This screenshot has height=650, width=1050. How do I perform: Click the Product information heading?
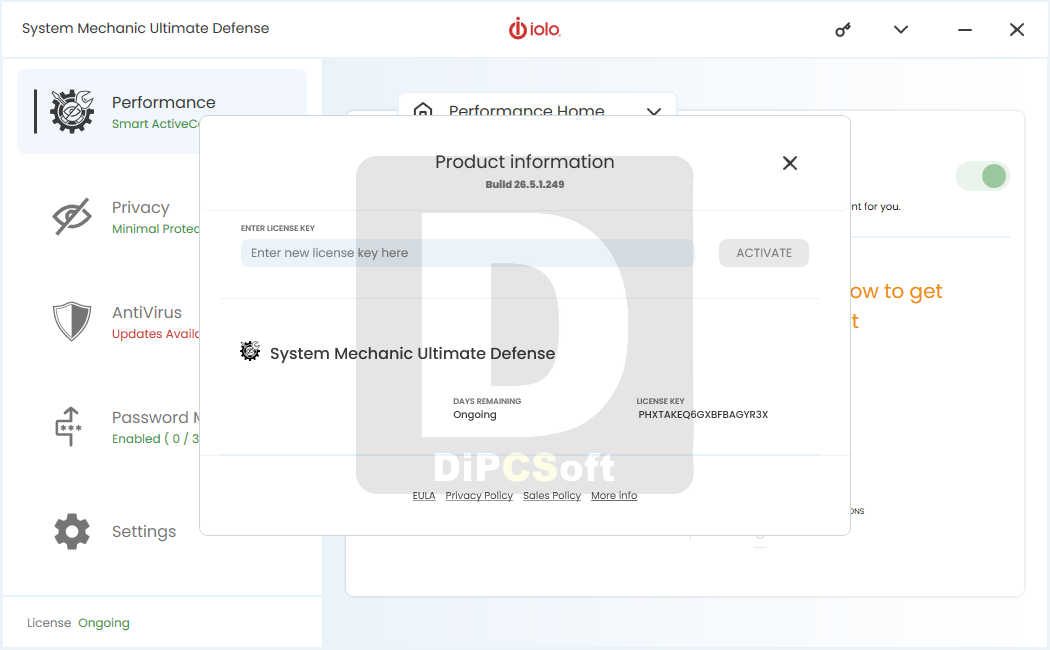click(525, 162)
